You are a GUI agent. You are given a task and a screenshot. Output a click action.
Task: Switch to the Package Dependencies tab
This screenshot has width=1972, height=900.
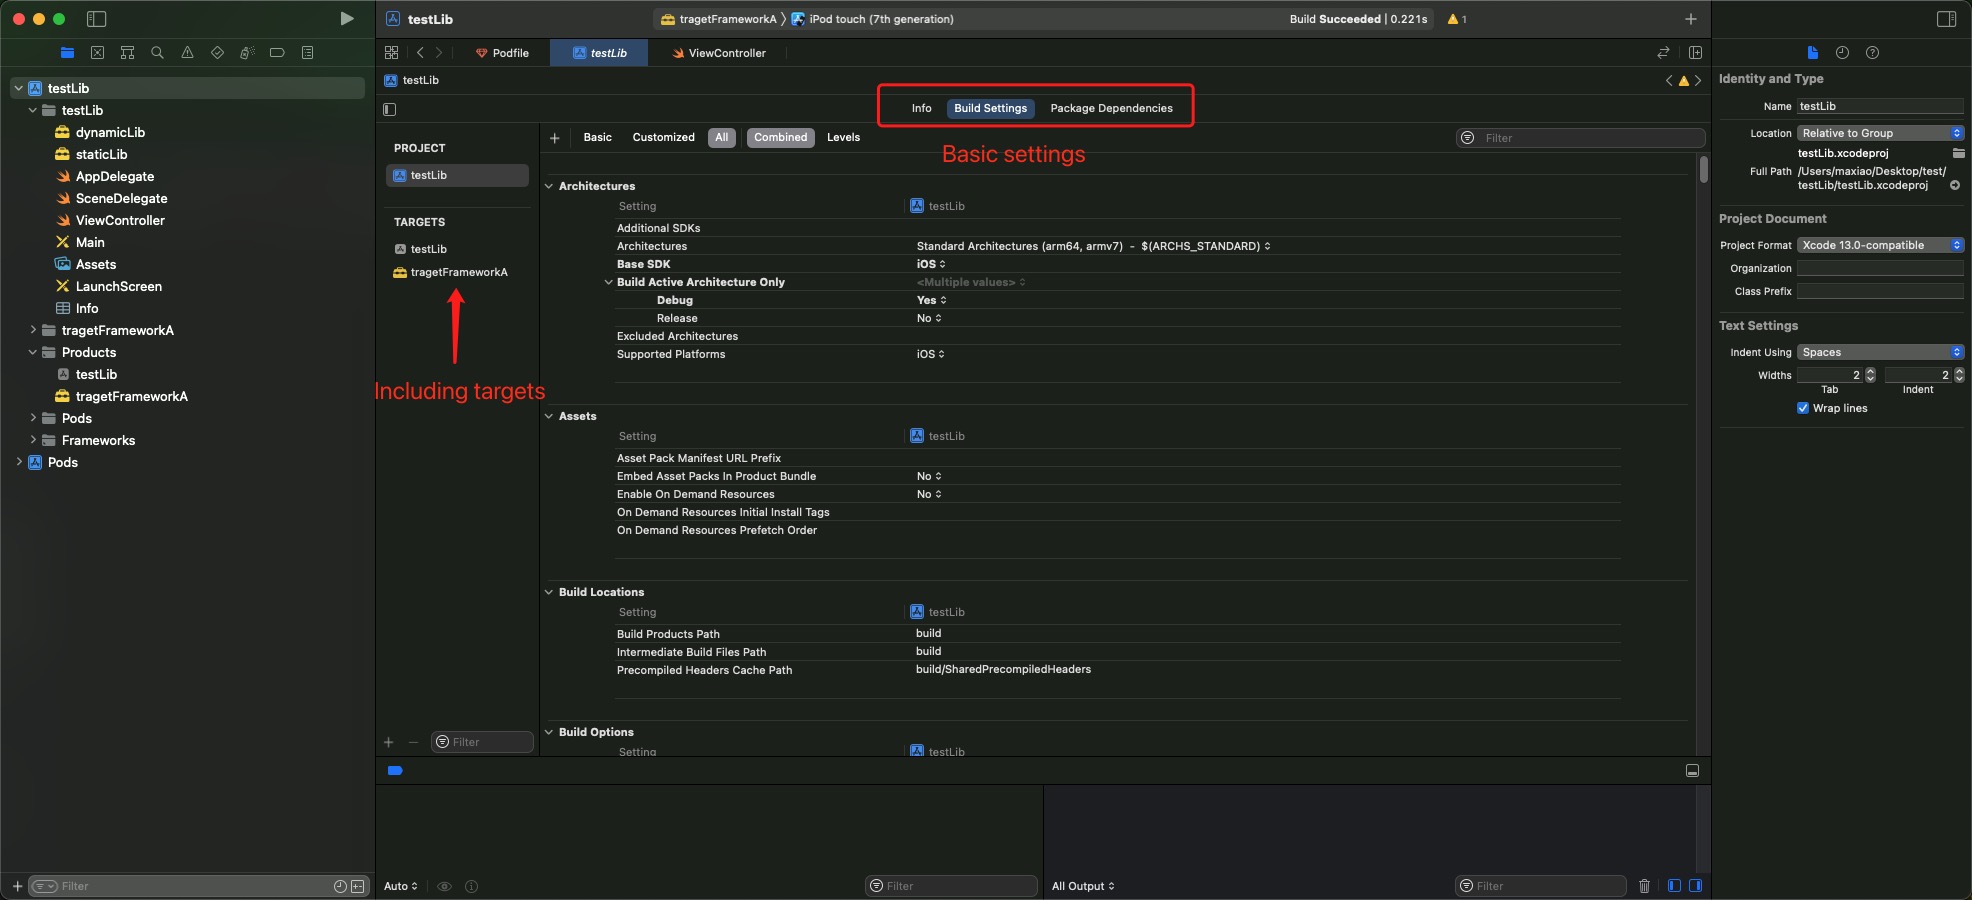click(1111, 108)
